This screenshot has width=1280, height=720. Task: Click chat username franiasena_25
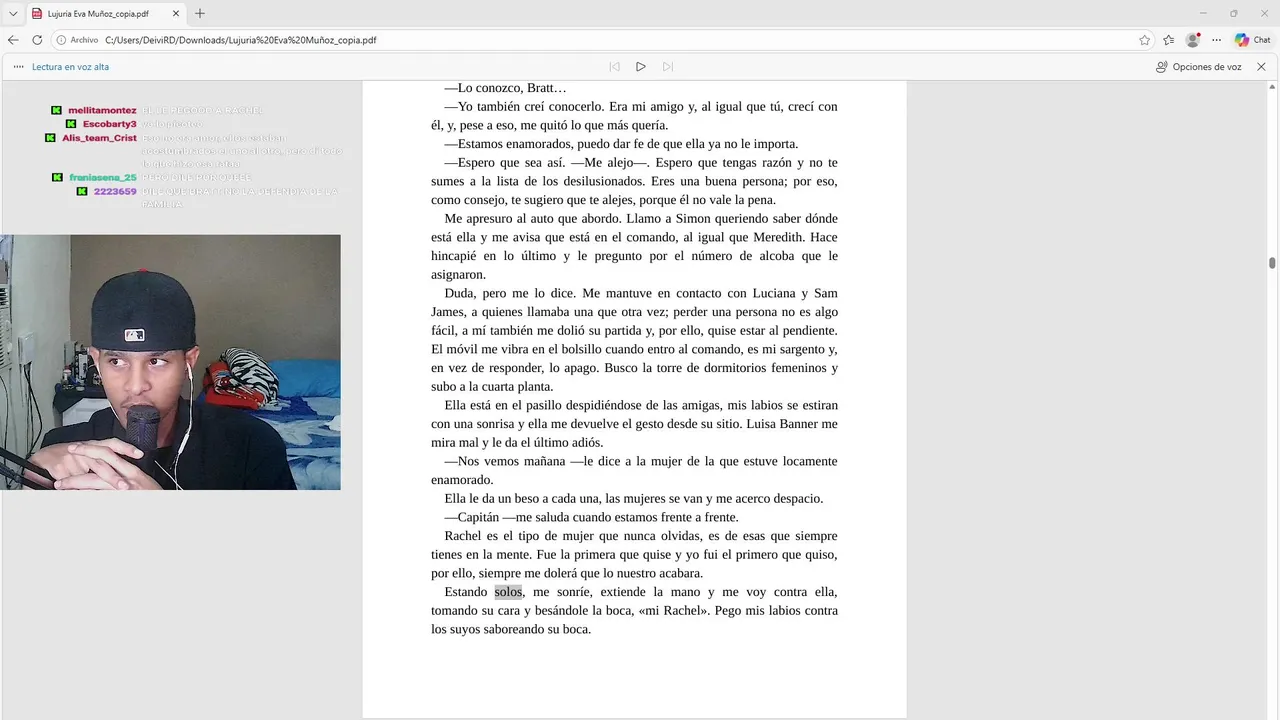click(x=103, y=177)
